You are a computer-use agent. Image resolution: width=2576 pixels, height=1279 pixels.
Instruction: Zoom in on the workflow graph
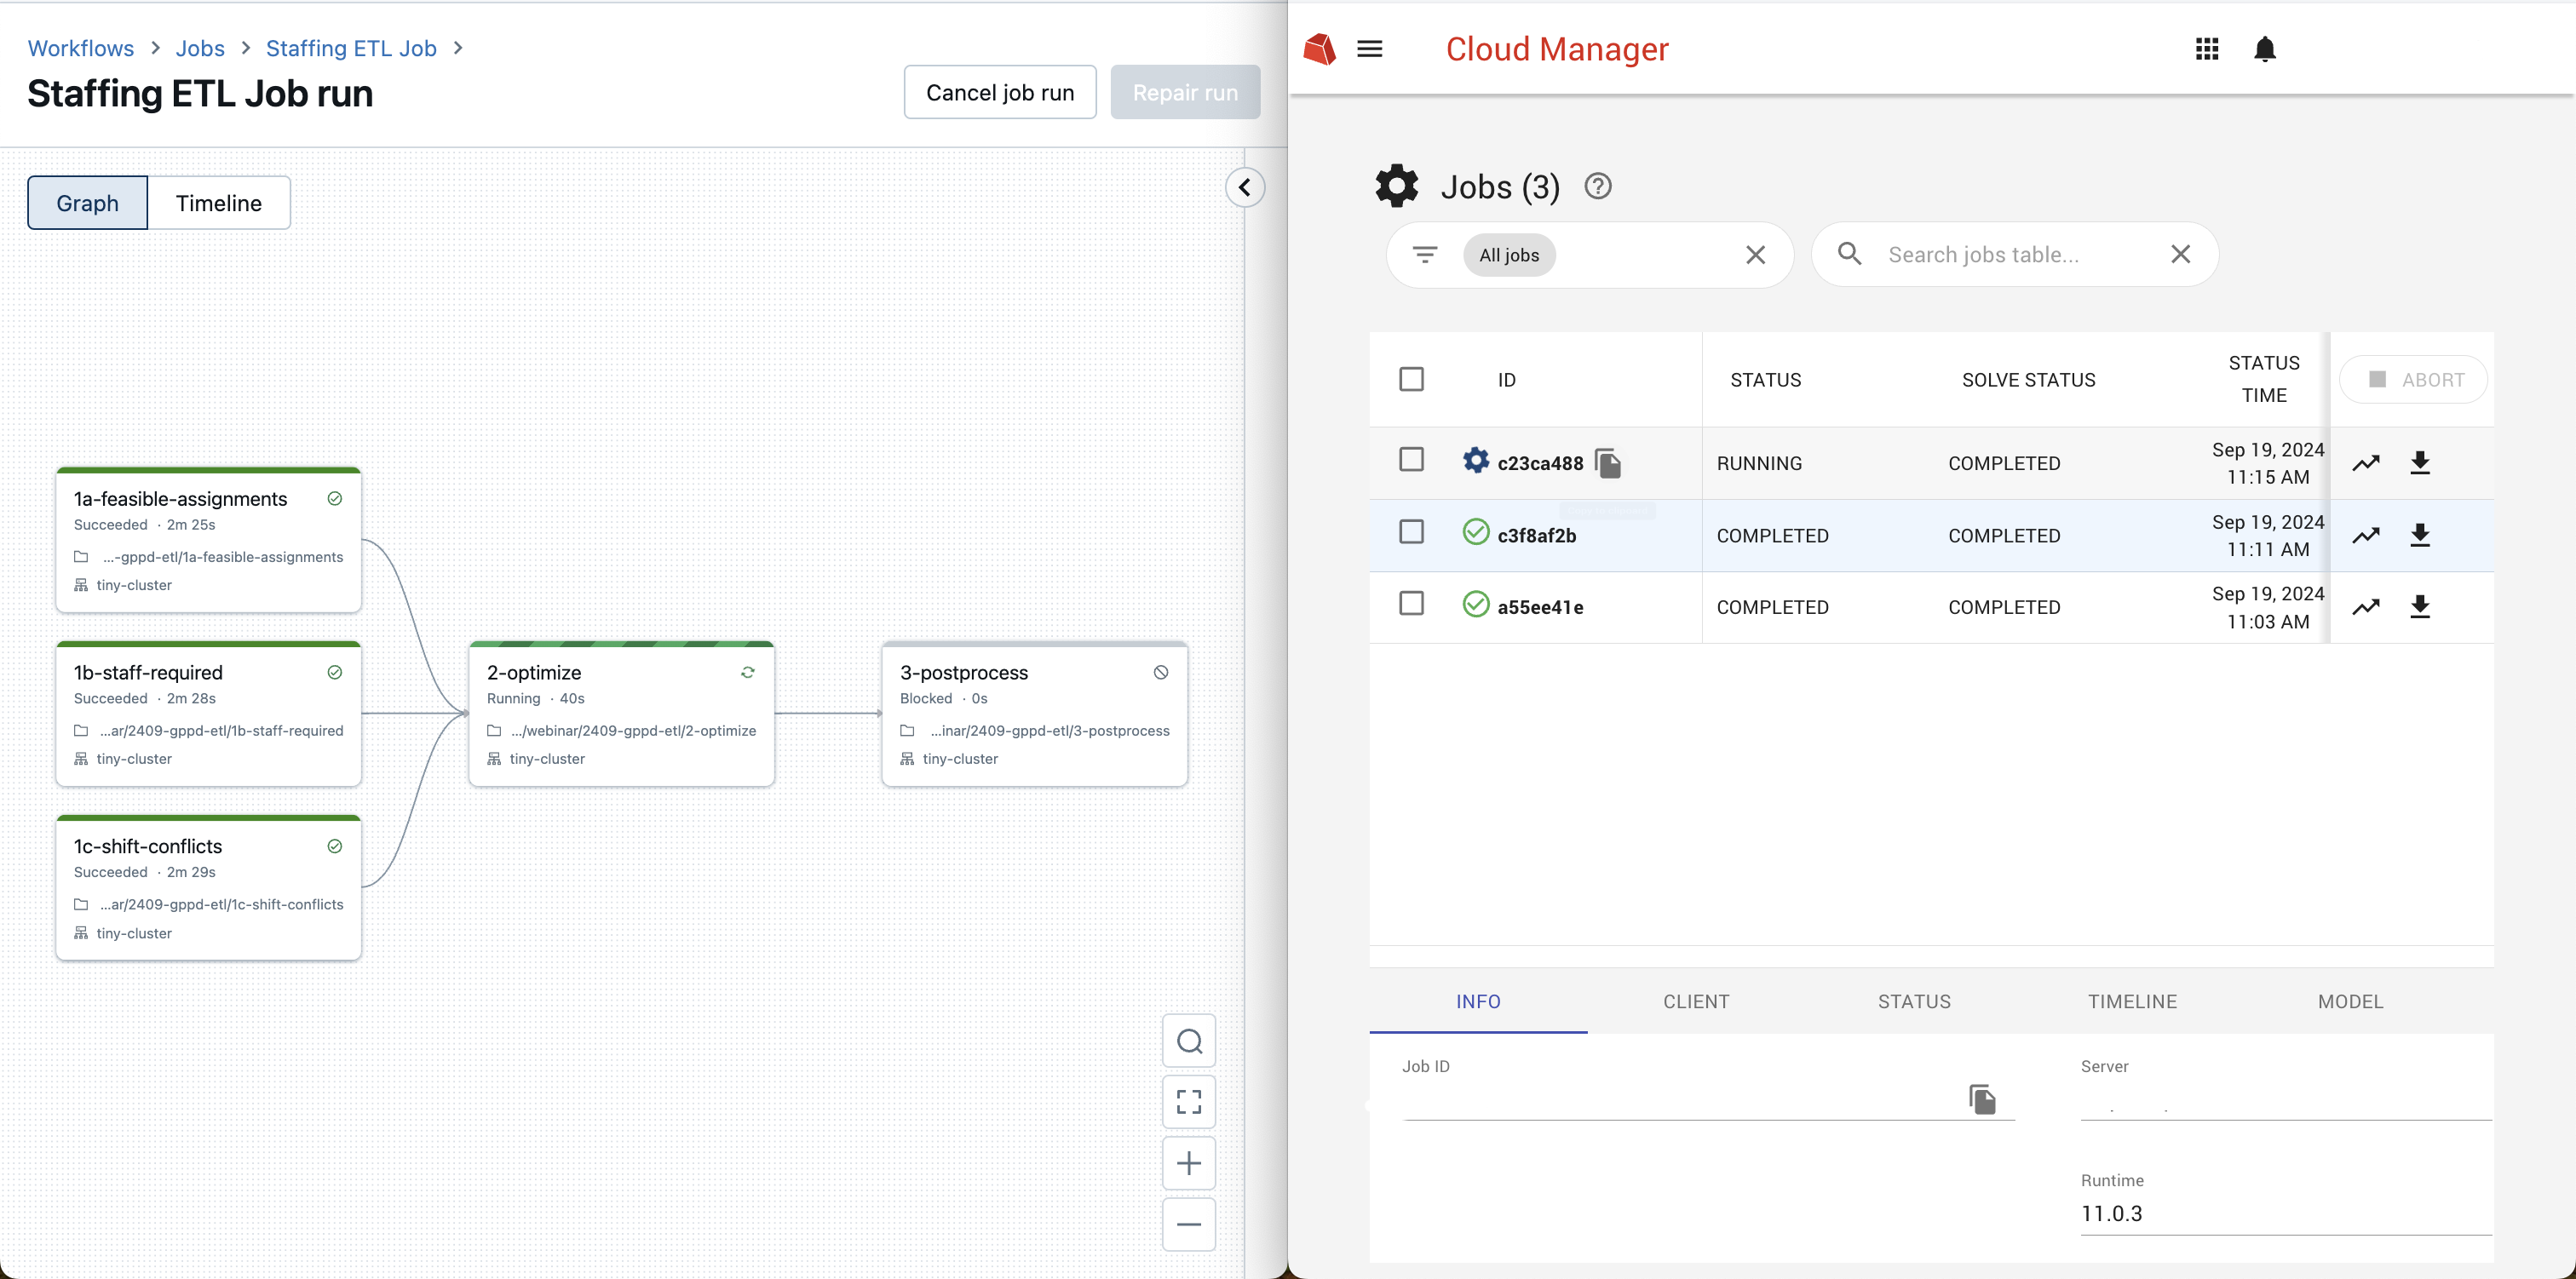coord(1188,1163)
